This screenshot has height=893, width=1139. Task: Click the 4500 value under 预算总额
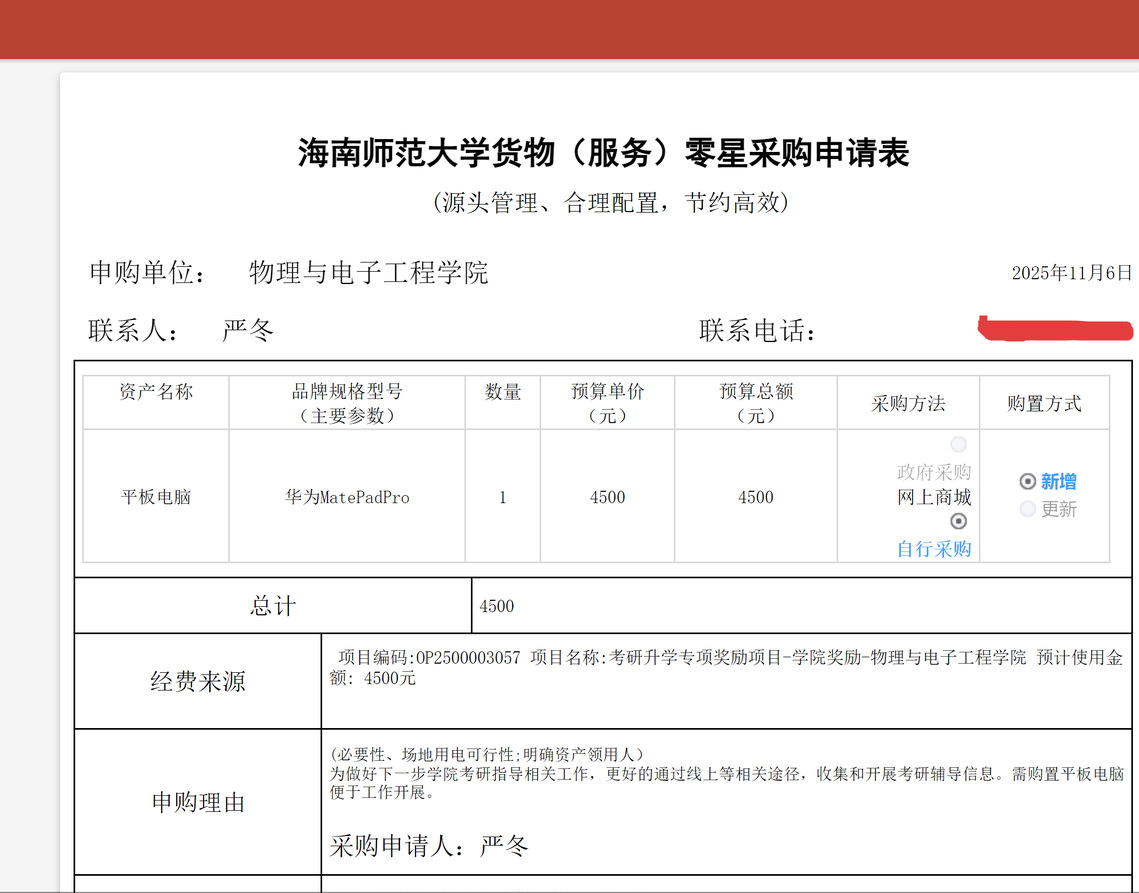coord(755,497)
